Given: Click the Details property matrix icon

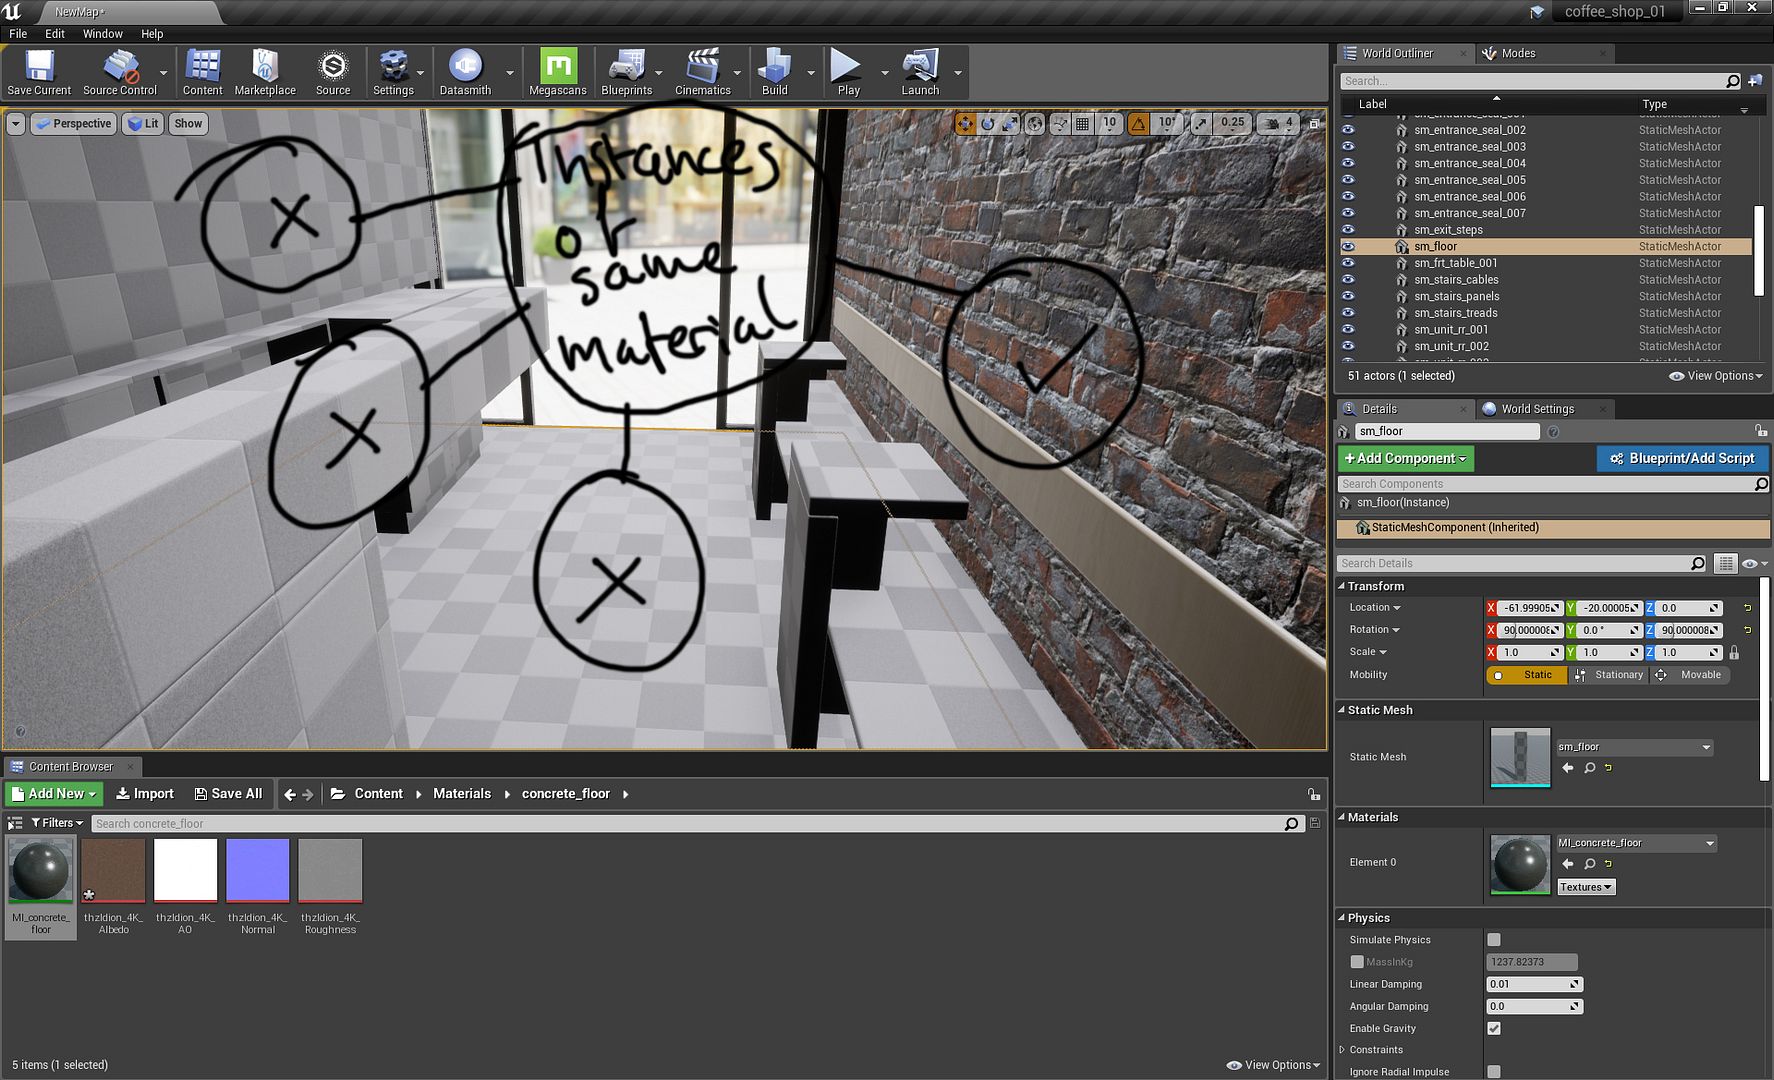Looking at the screenshot, I should (x=1725, y=564).
